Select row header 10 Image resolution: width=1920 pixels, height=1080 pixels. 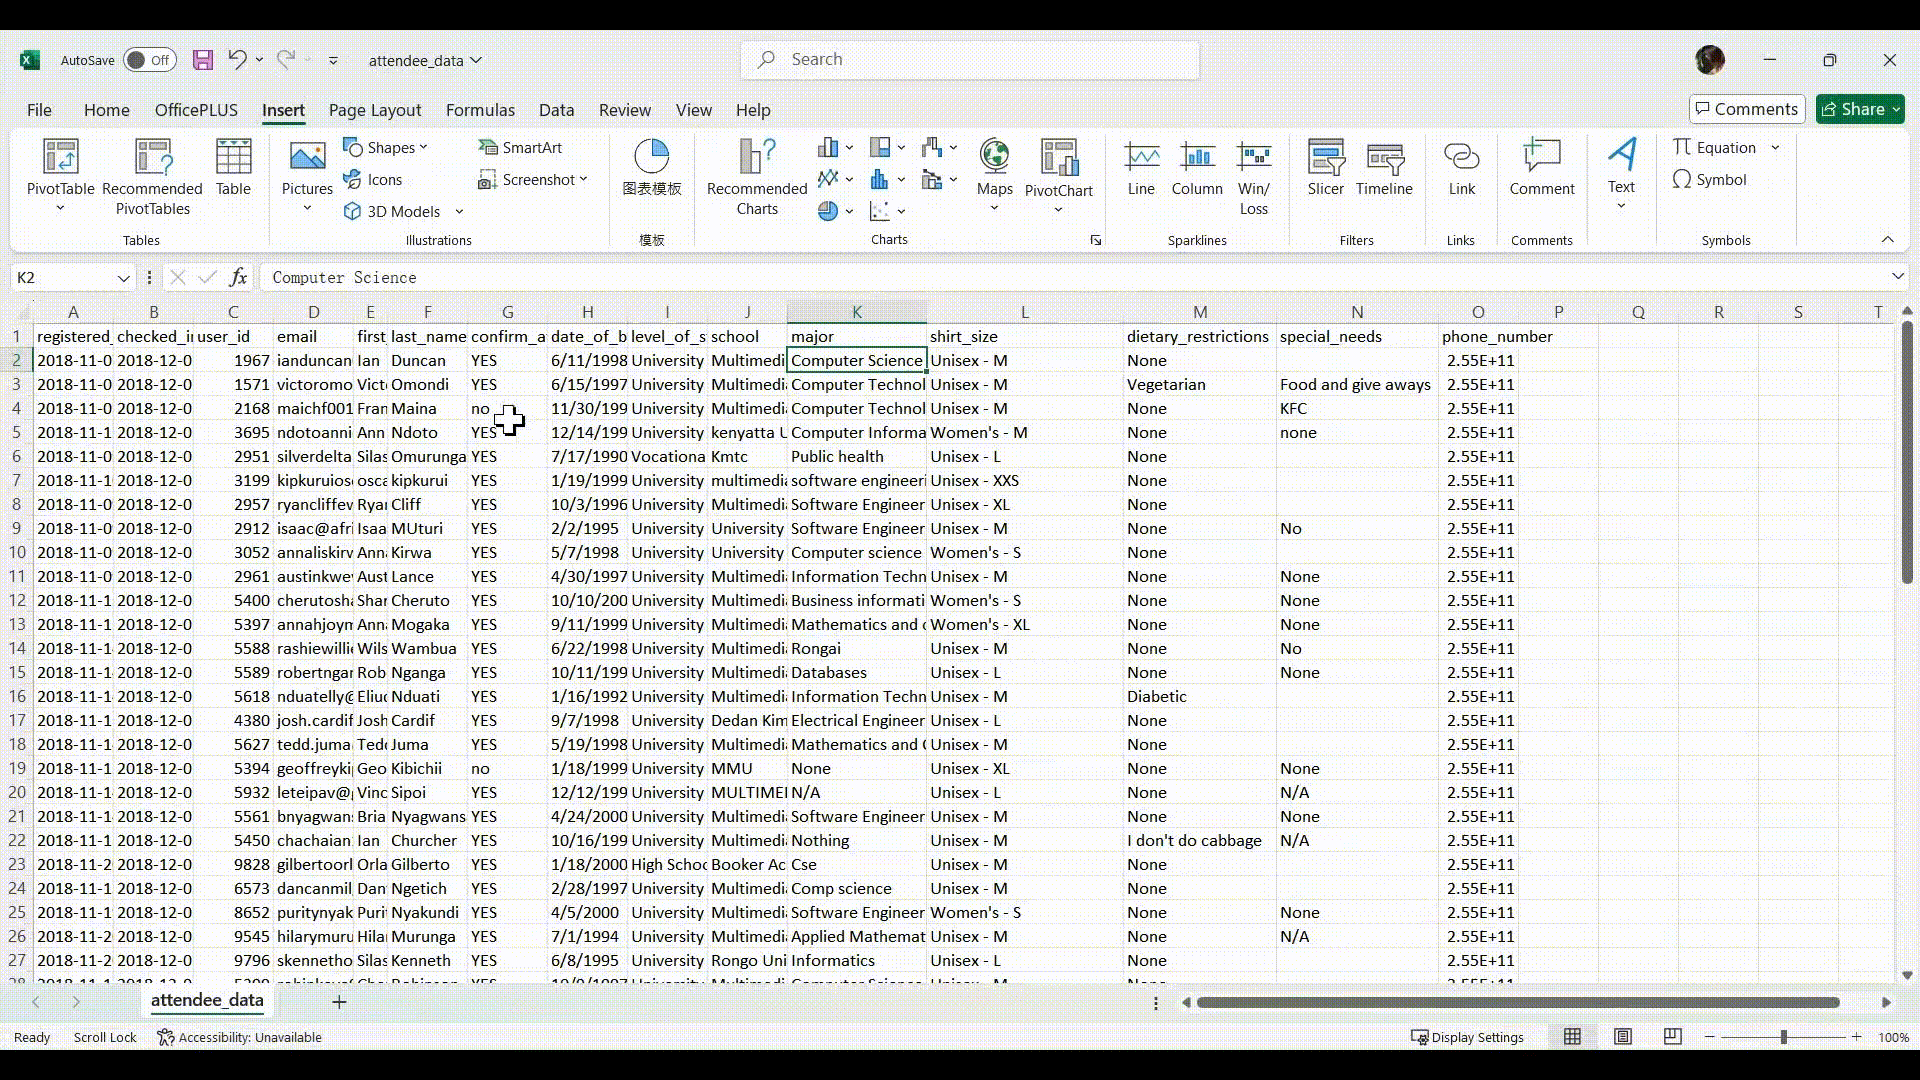(x=17, y=553)
